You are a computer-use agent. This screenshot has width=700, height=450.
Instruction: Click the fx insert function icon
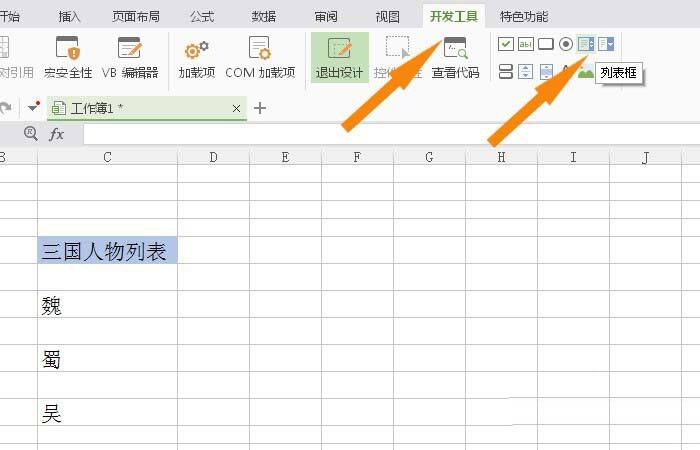tap(56, 133)
